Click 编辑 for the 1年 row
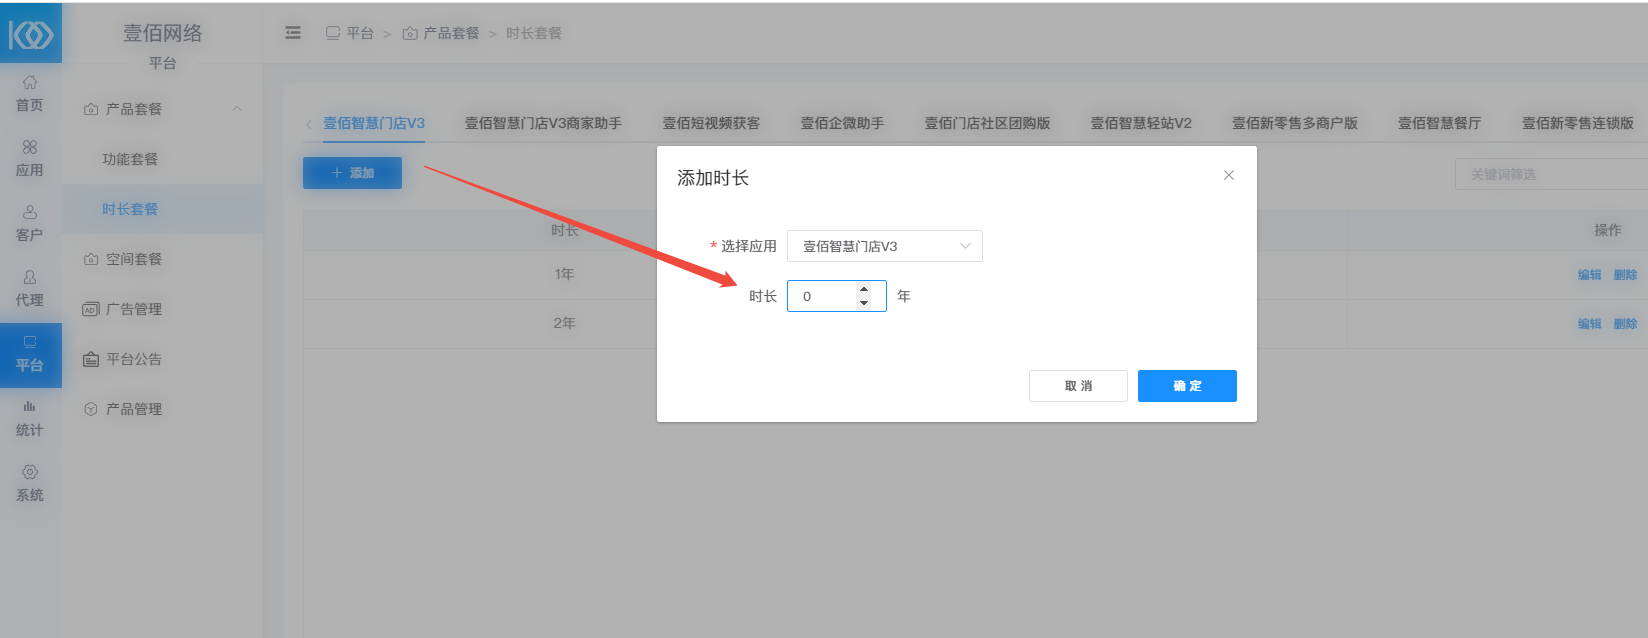This screenshot has width=1648, height=638. click(1589, 275)
